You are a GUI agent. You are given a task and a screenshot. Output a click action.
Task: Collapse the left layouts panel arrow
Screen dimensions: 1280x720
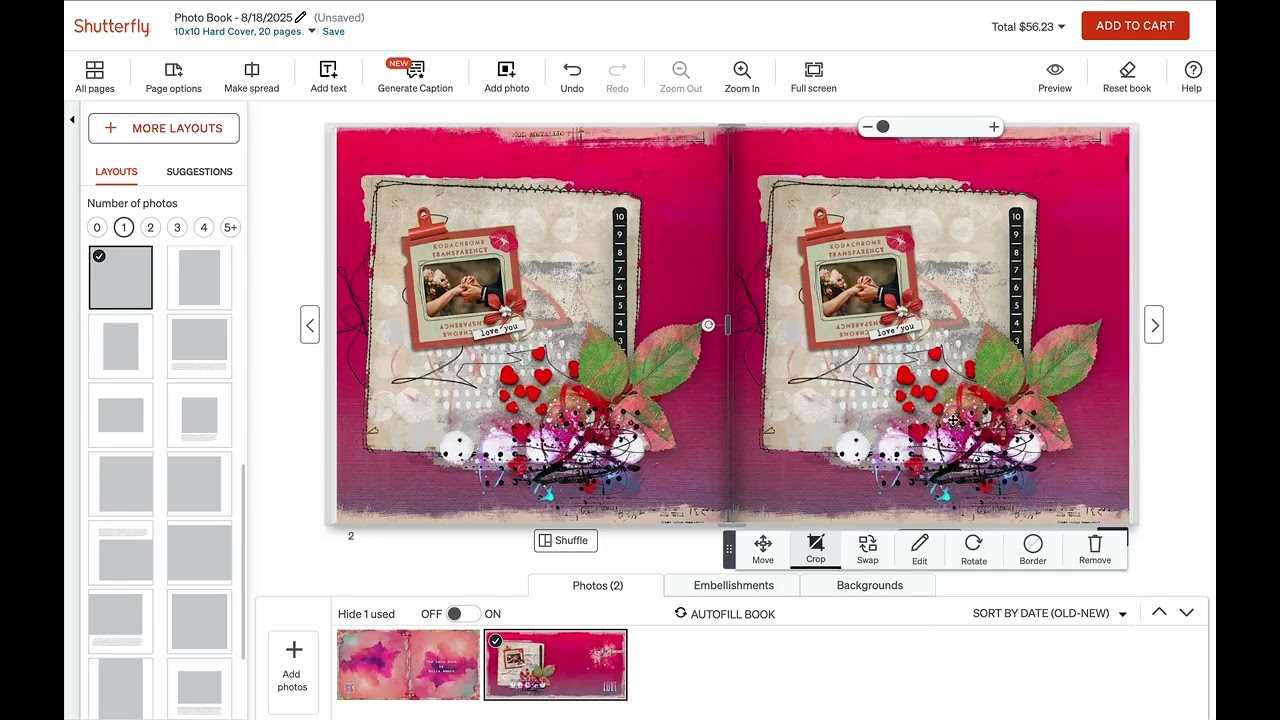click(x=72, y=120)
